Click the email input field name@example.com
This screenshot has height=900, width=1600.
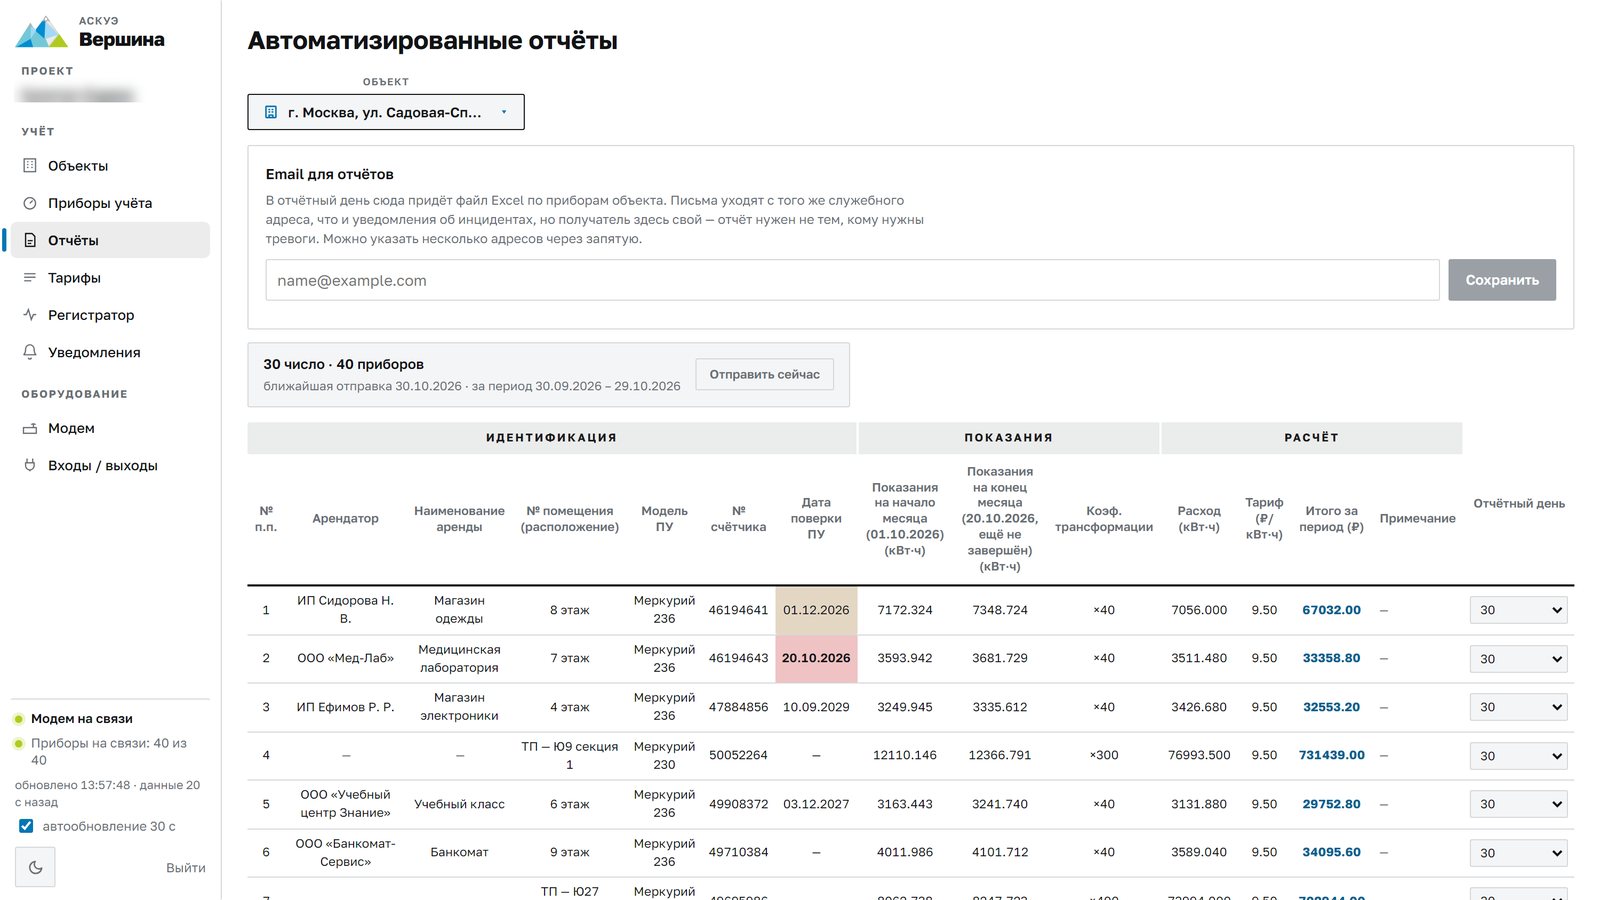pyautogui.click(x=852, y=280)
